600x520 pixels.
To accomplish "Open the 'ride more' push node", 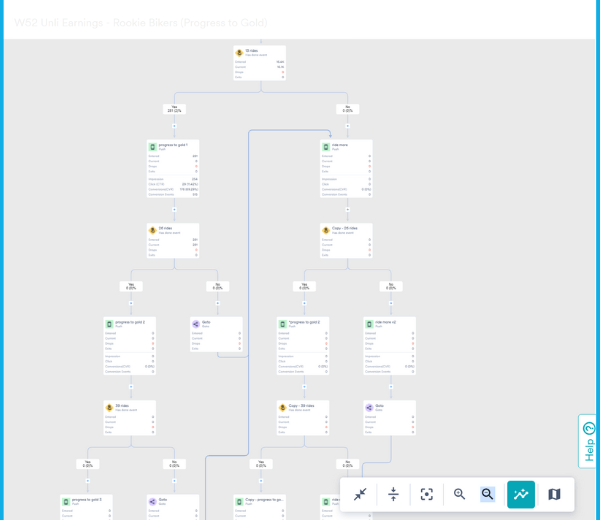I will click(x=346, y=146).
